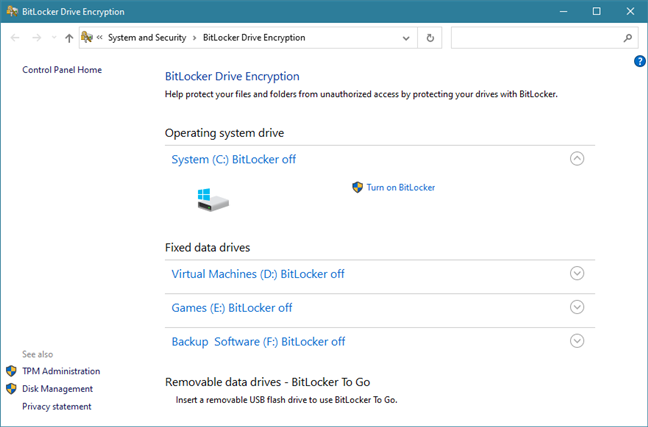
Task: Open the Privacy statement link
Action: (57, 407)
